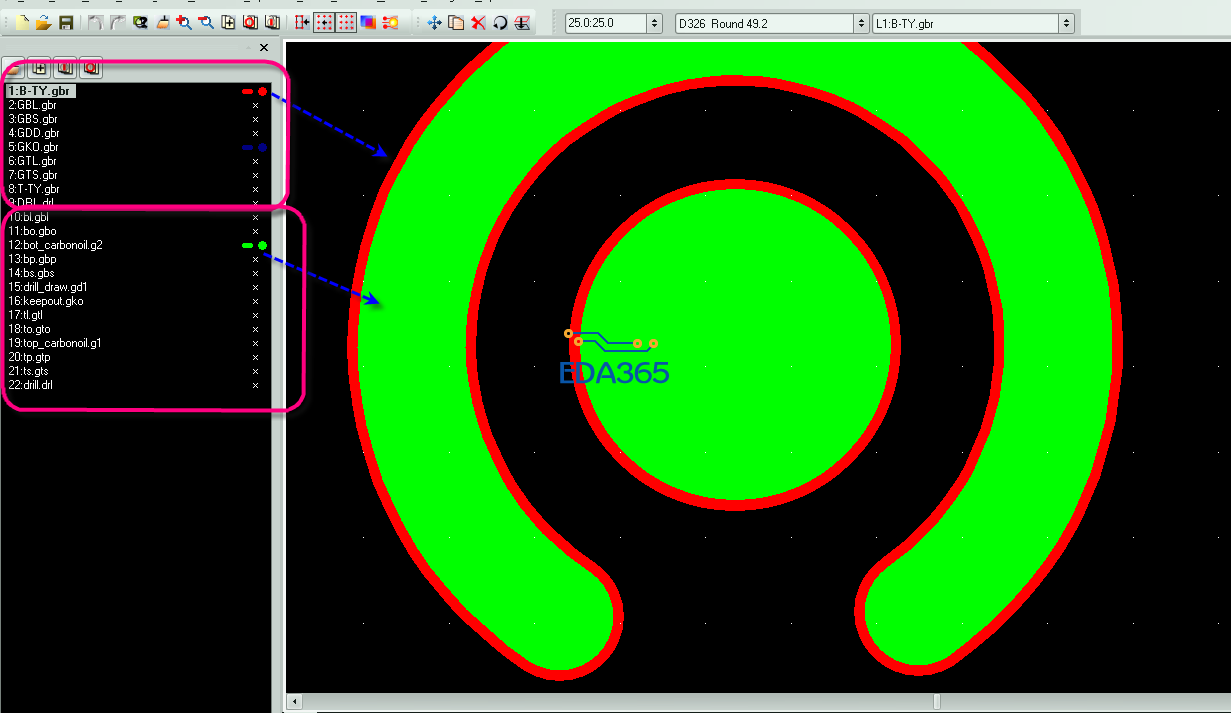Select layer 18:to.gto in the list
This screenshot has width=1231, height=713.
pyautogui.click(x=29, y=329)
